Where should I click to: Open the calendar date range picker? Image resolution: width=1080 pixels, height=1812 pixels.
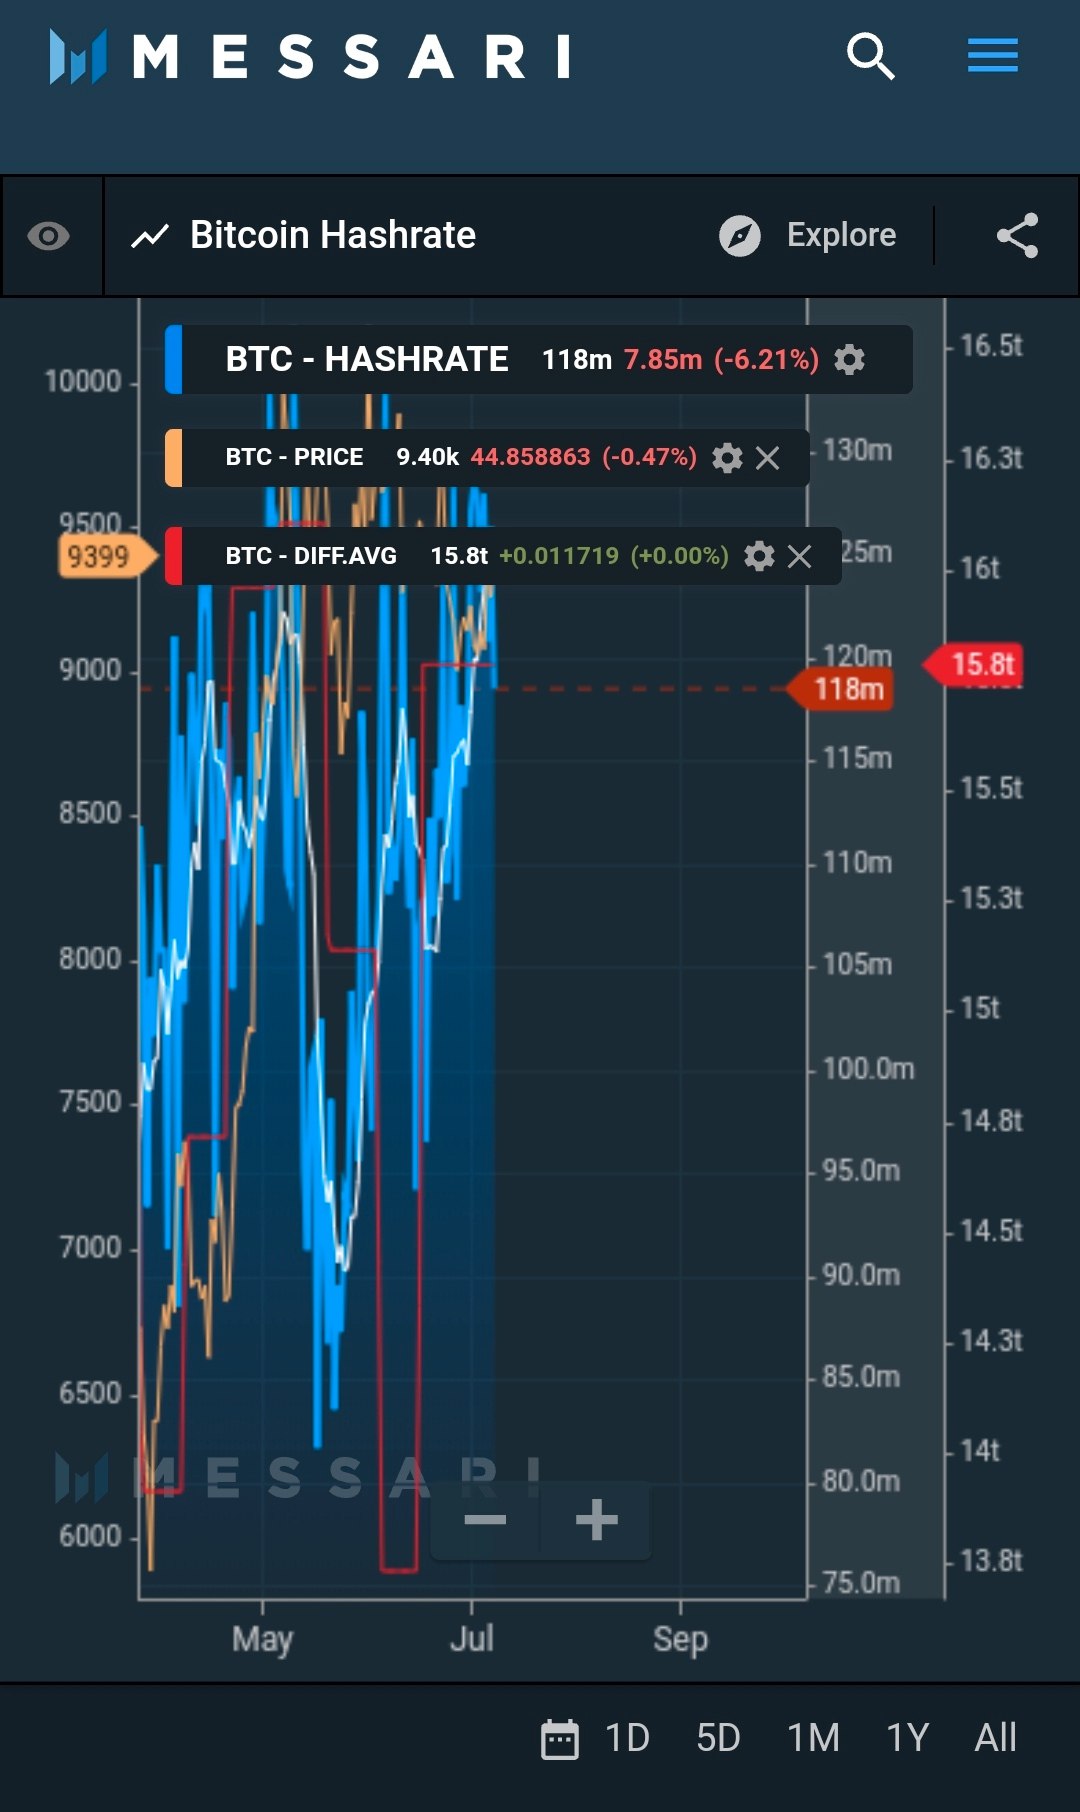pos(560,1739)
